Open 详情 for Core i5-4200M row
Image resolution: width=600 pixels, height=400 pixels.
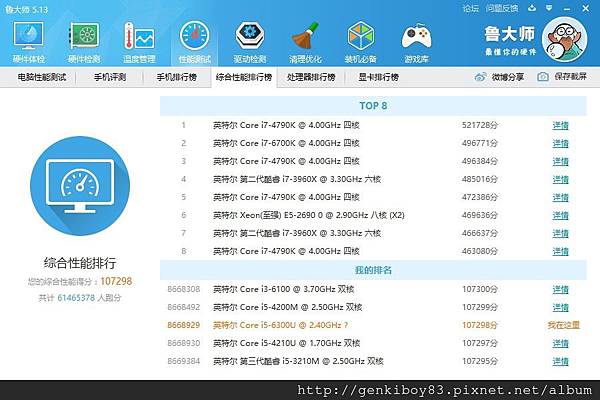(561, 308)
